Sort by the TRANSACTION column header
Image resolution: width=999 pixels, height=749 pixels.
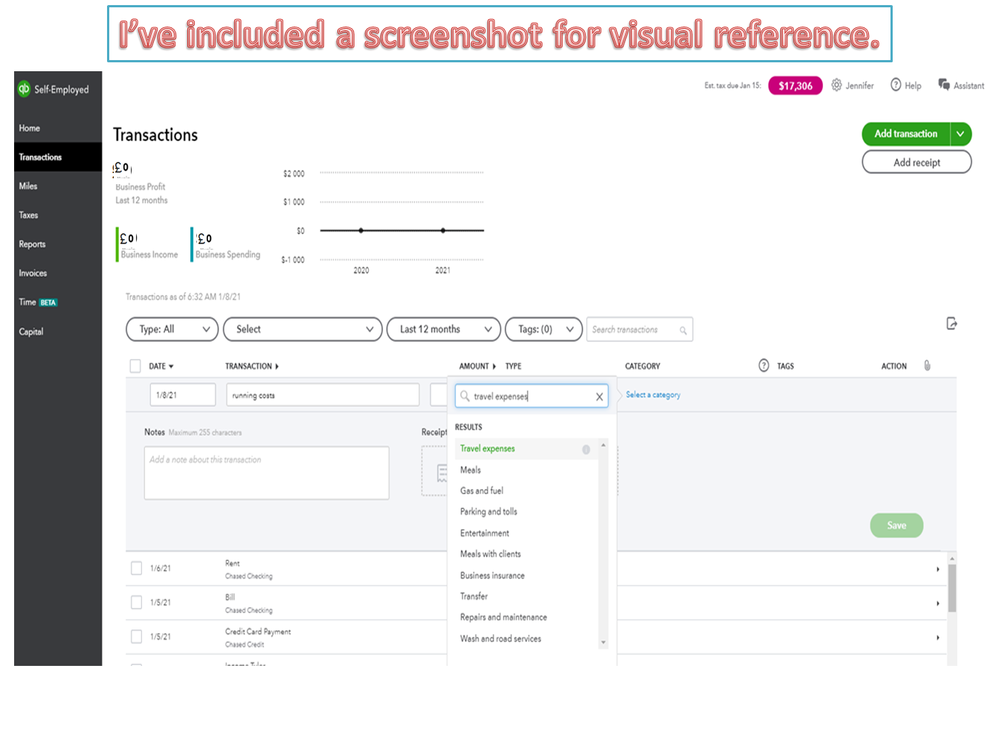pyautogui.click(x=252, y=366)
